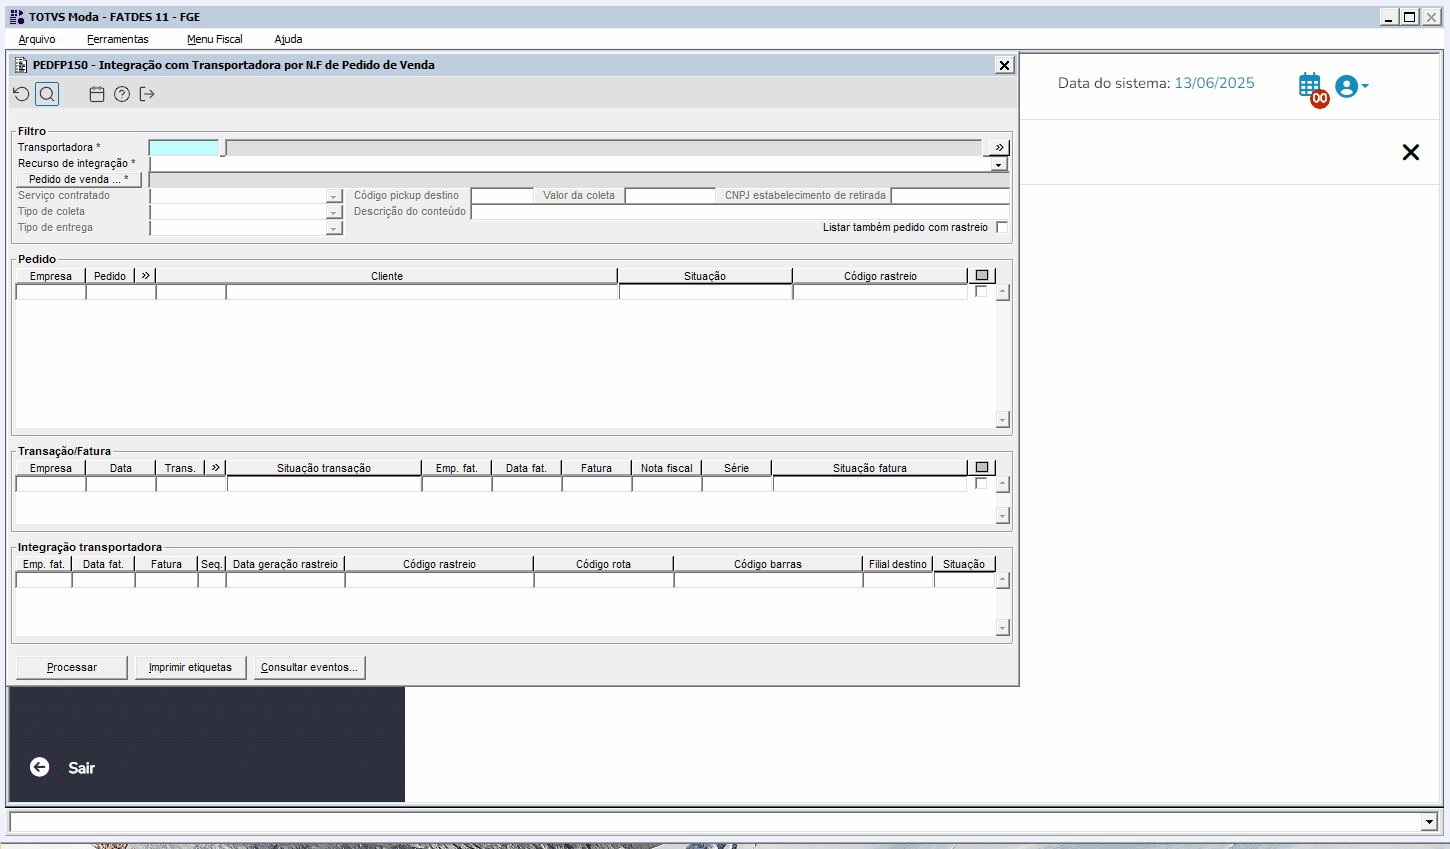Click the Imprimir etiquetas button

pyautogui.click(x=190, y=667)
